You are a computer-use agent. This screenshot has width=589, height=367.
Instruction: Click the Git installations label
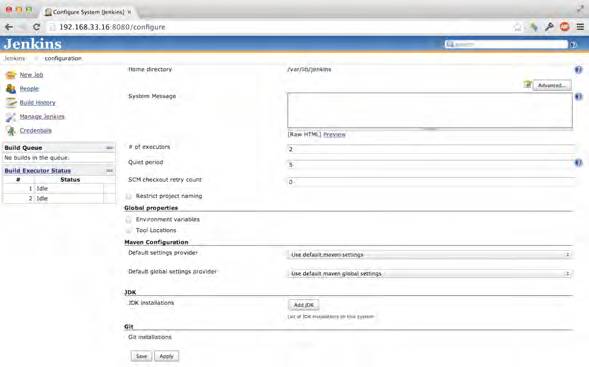pos(150,337)
